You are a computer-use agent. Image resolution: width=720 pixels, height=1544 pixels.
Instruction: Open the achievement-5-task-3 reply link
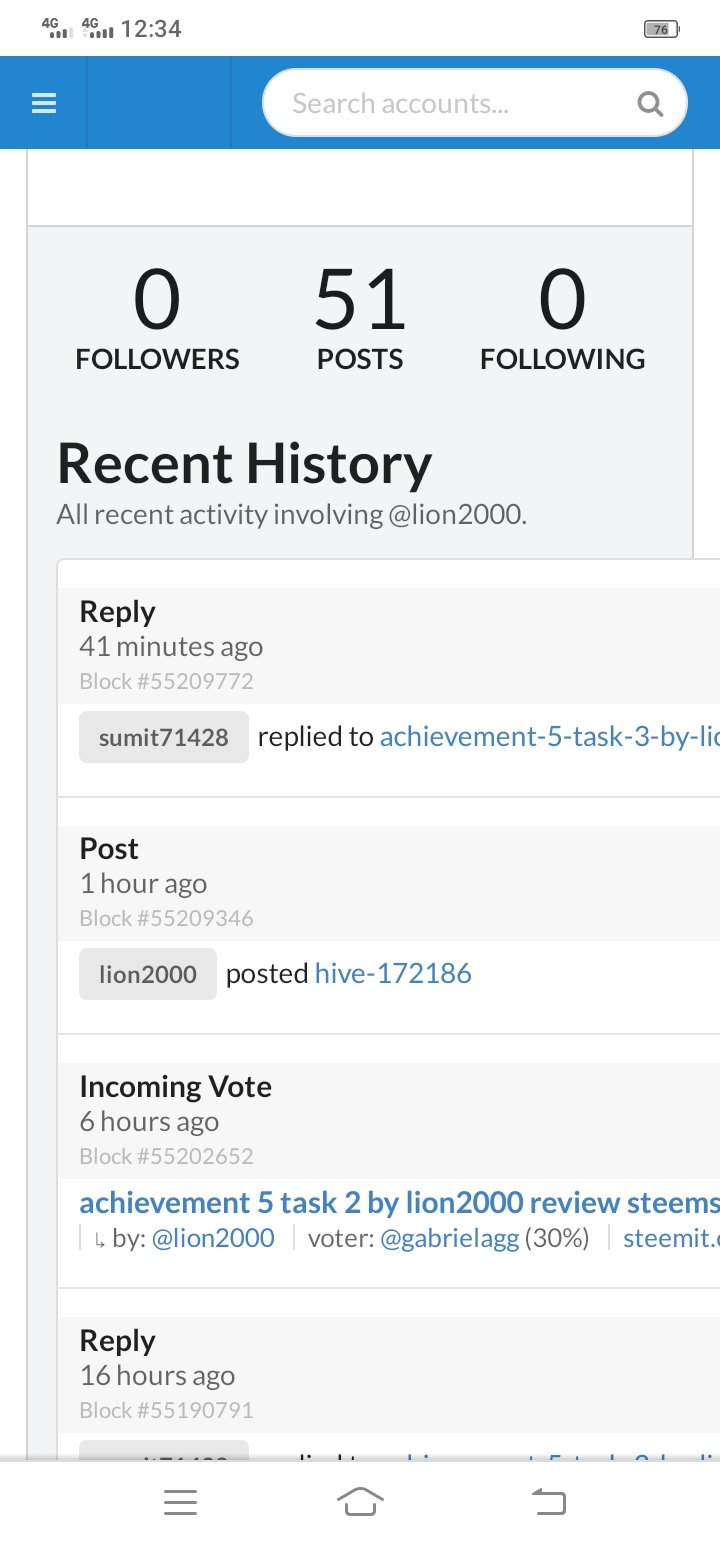tap(548, 738)
